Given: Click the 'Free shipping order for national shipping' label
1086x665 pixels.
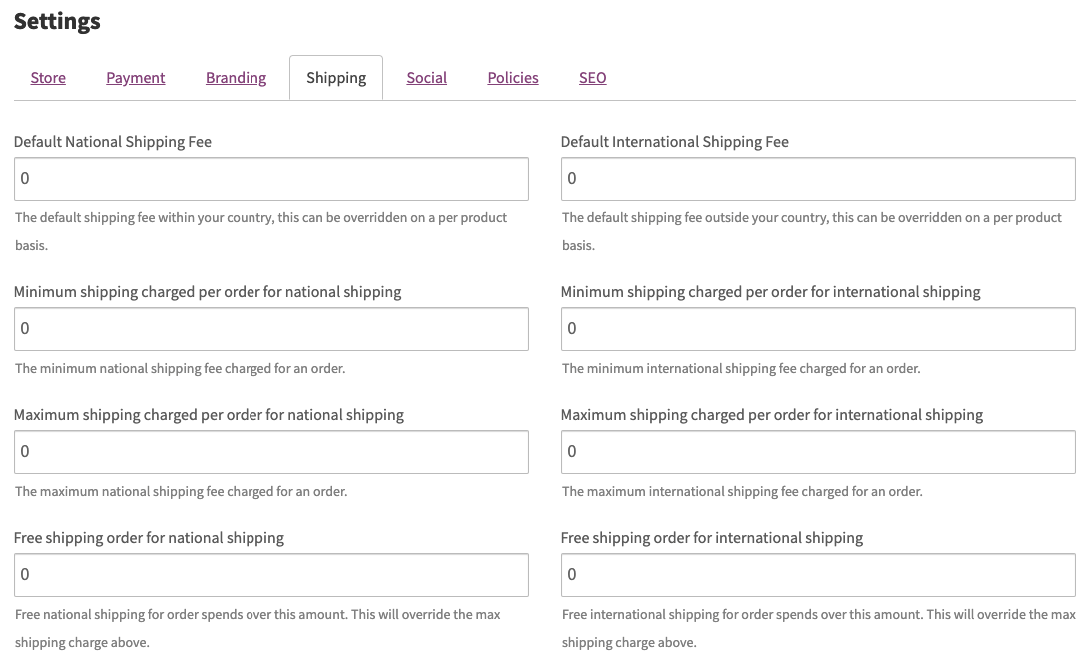Looking at the screenshot, I should tap(149, 538).
